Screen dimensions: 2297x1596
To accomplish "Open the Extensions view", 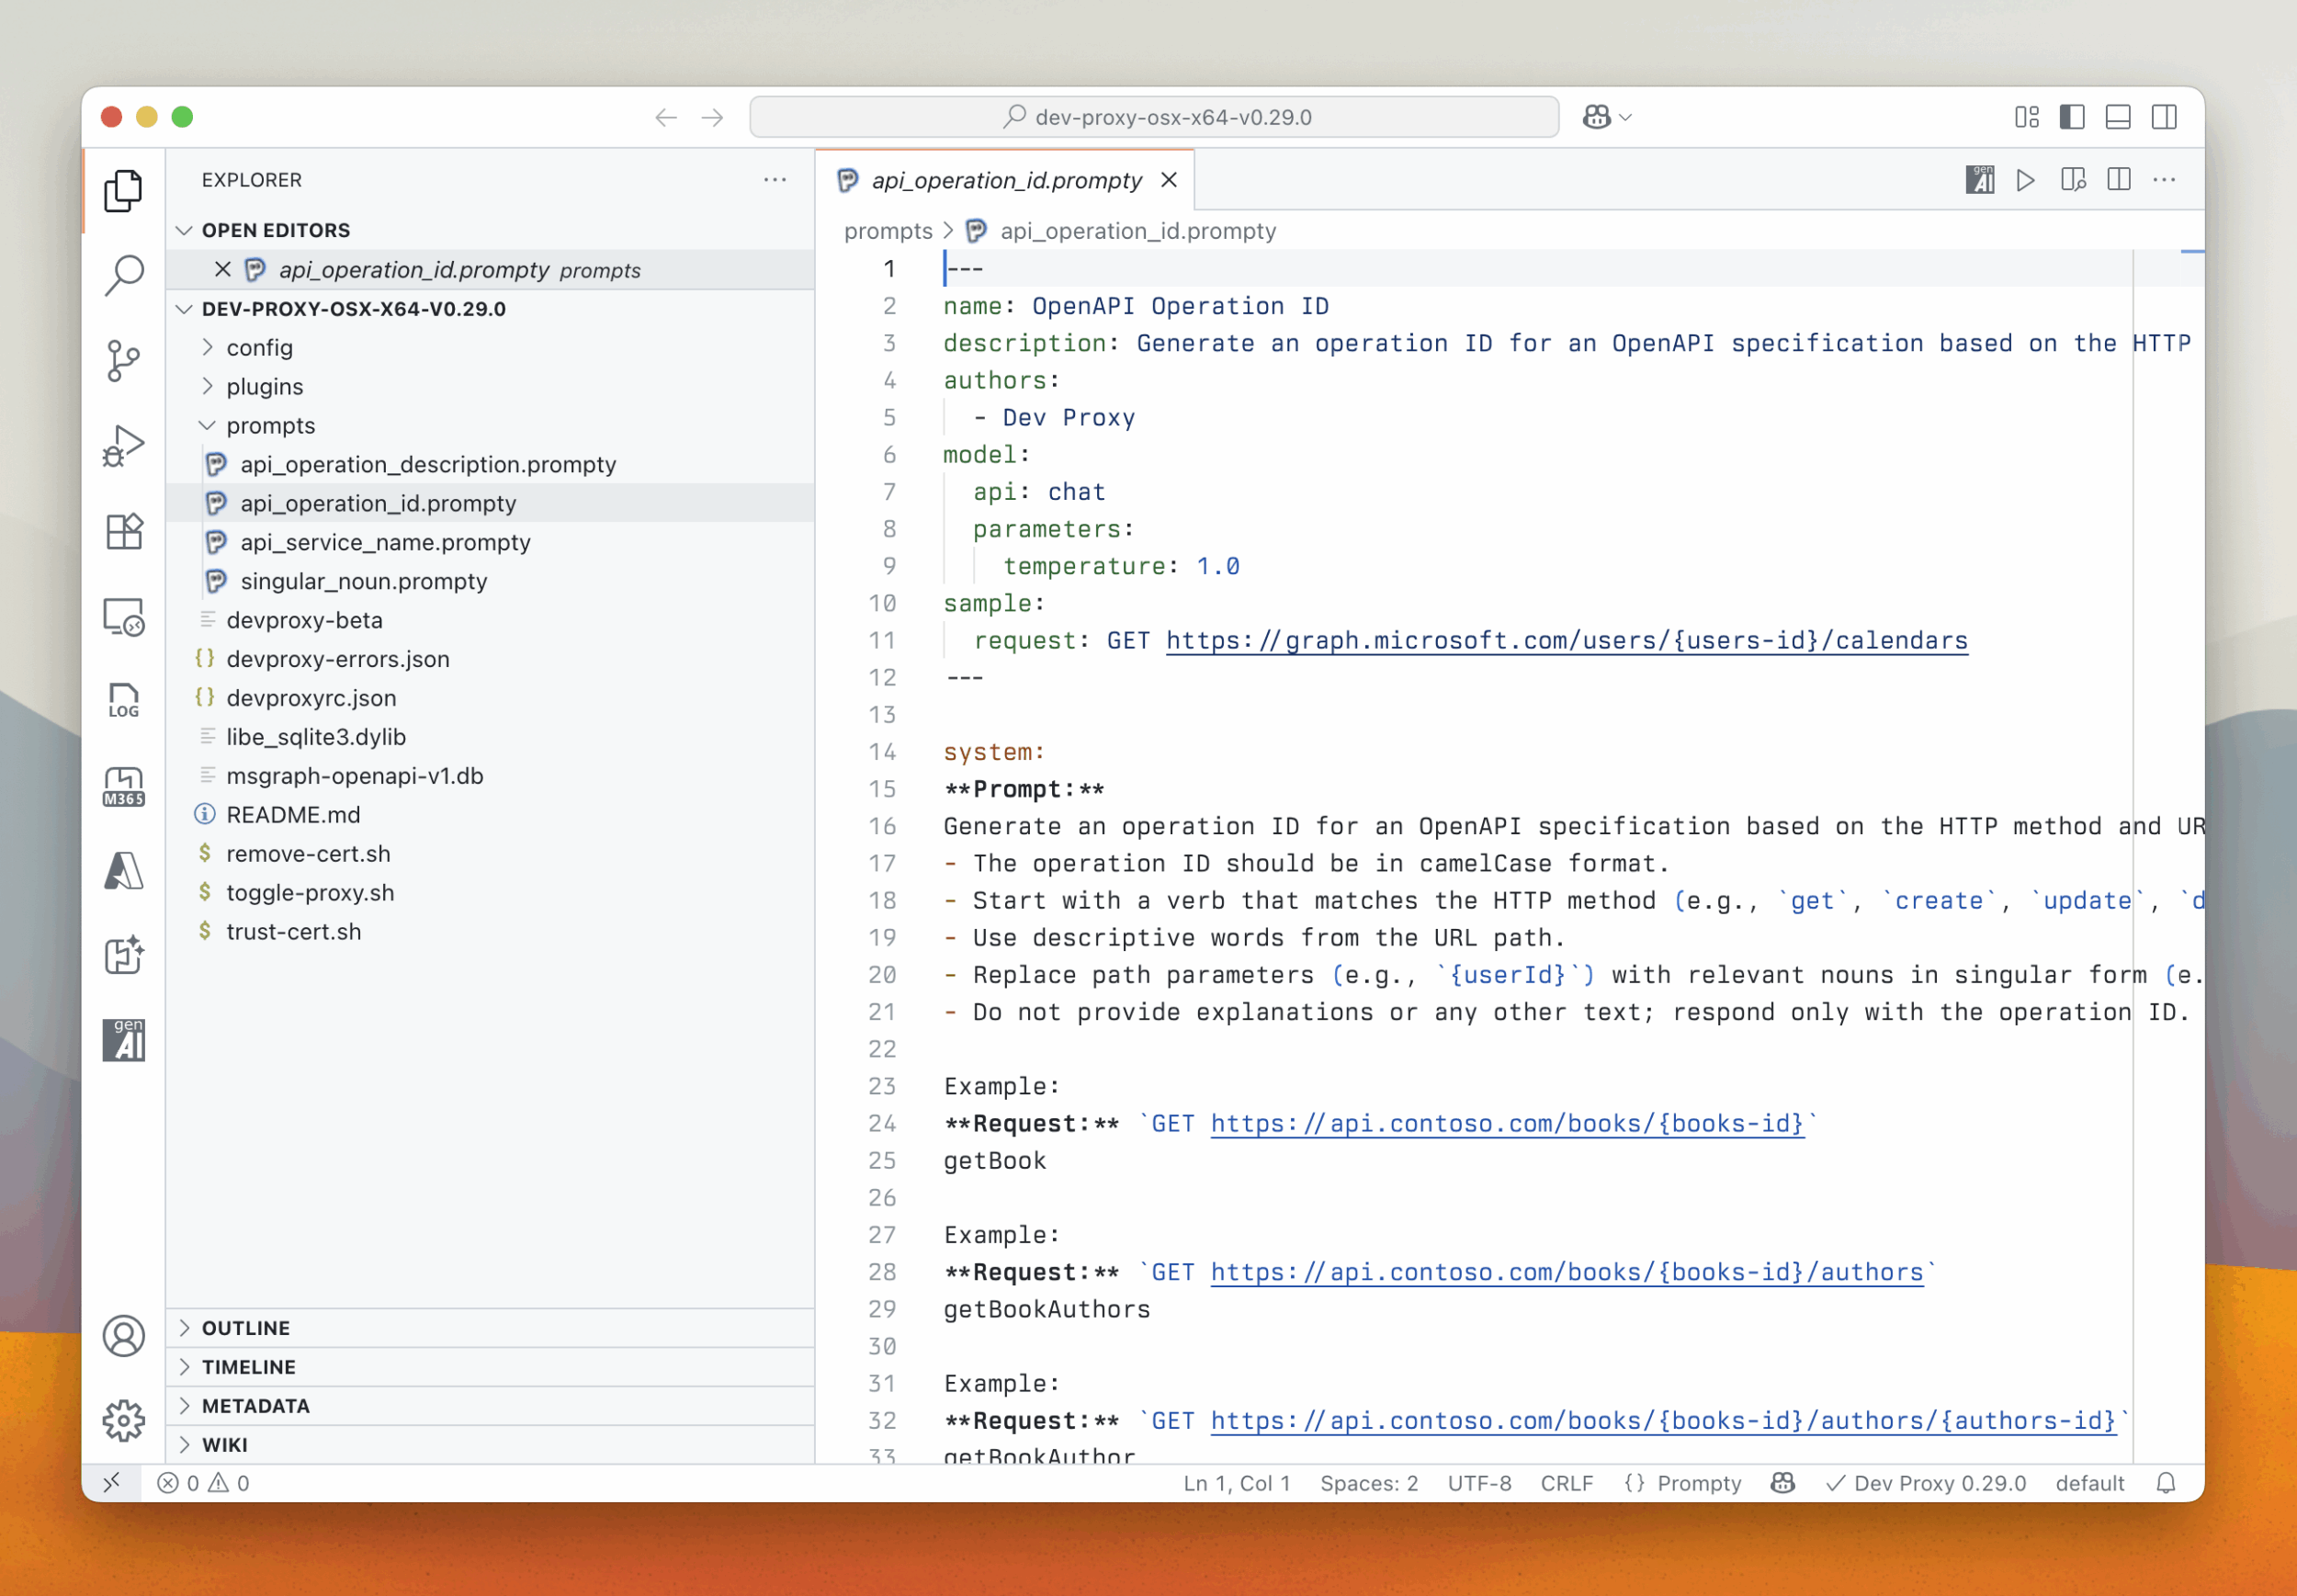I will click(123, 531).
